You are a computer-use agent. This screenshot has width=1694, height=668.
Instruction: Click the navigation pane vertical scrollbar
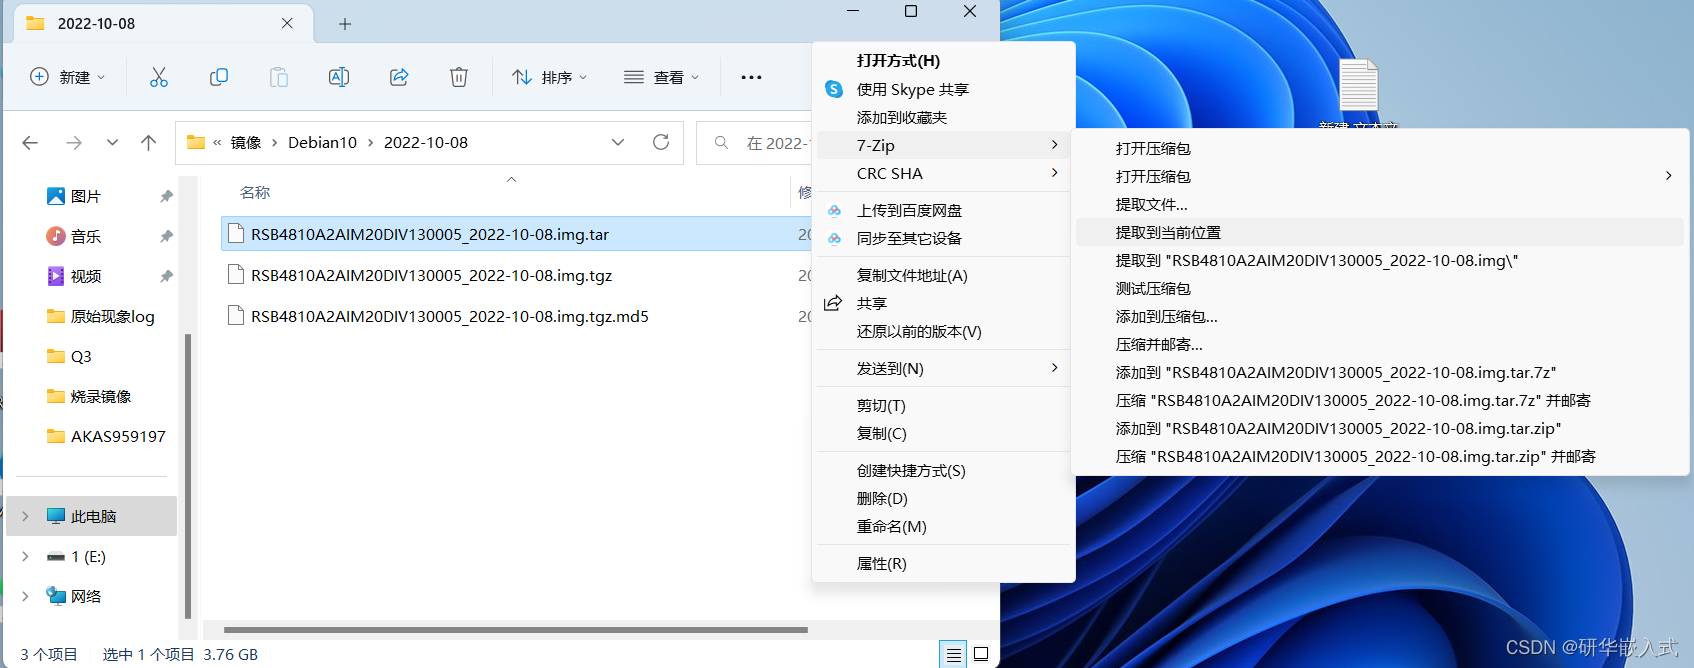pos(188,477)
